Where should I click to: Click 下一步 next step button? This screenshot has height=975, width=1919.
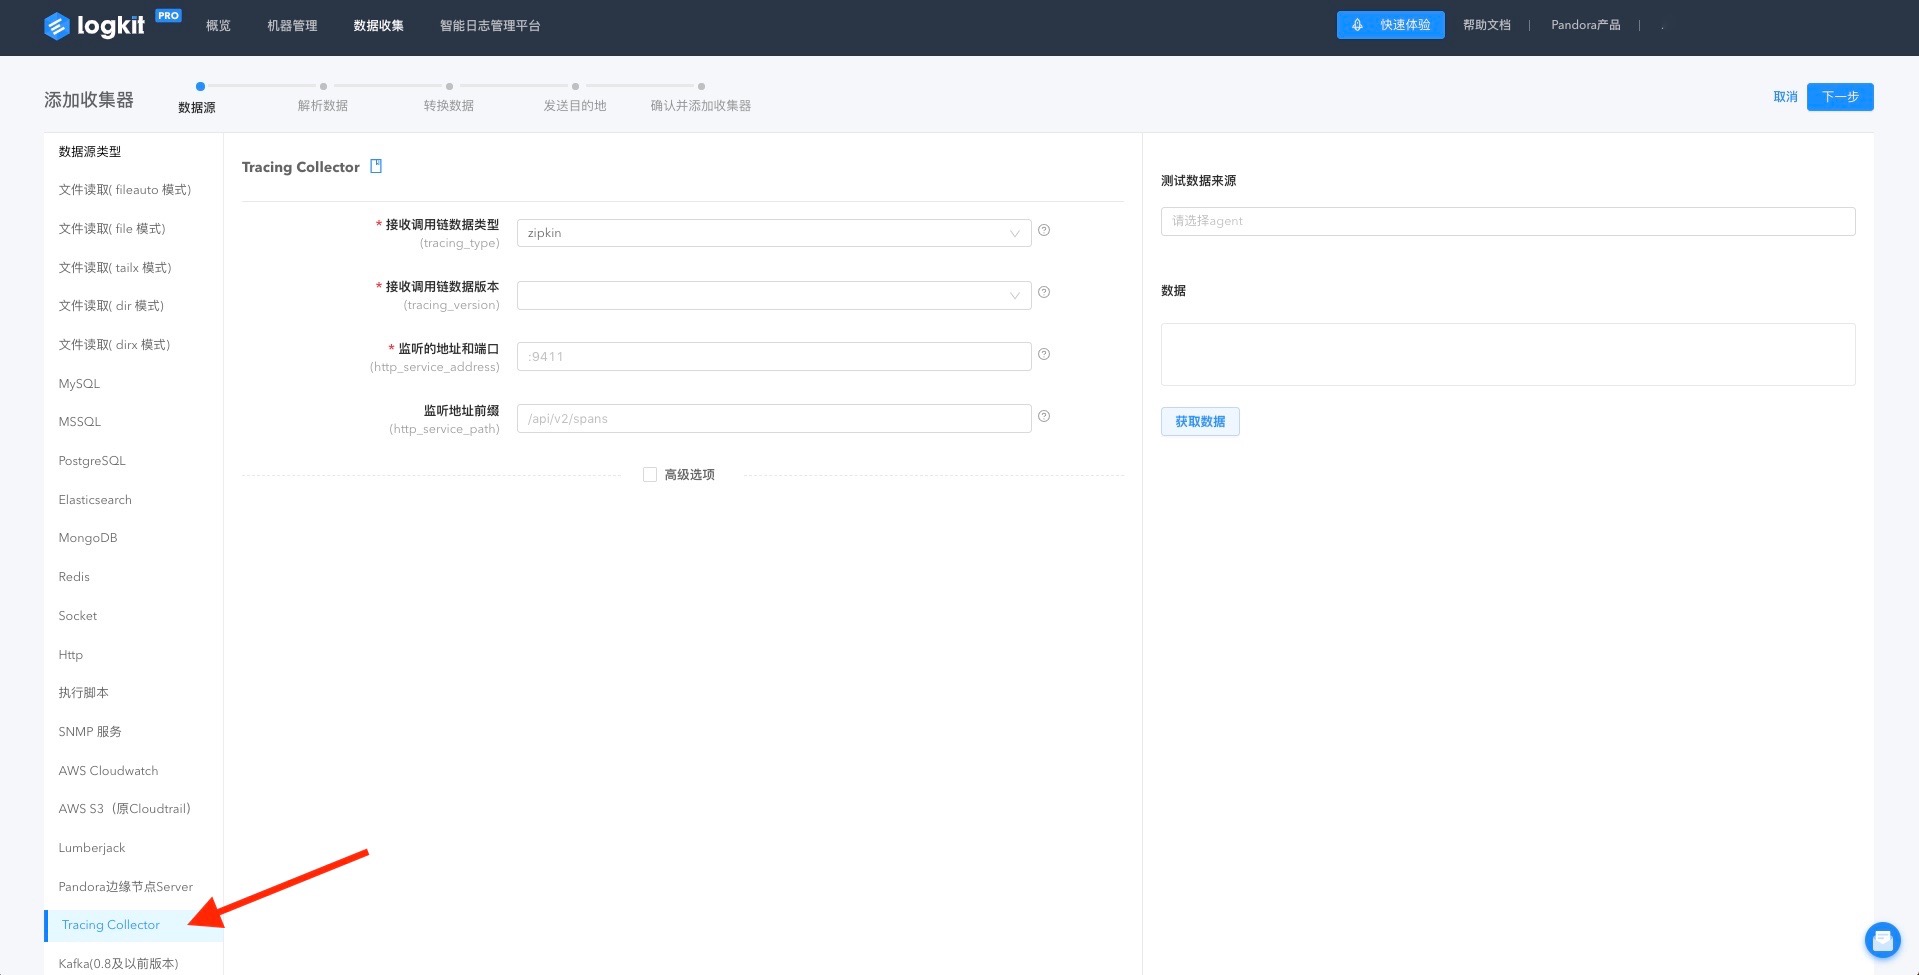1840,97
